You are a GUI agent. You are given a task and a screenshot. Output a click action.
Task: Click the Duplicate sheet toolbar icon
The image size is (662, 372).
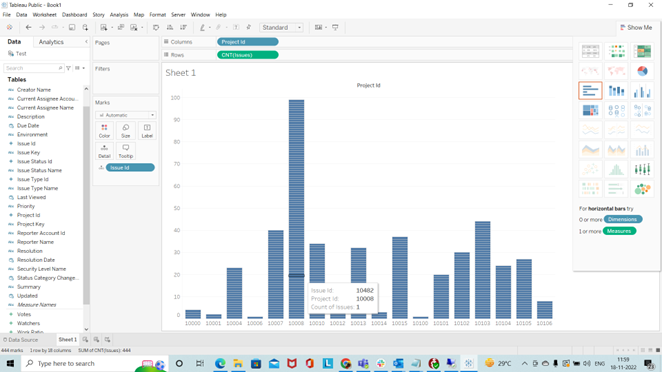point(121,27)
